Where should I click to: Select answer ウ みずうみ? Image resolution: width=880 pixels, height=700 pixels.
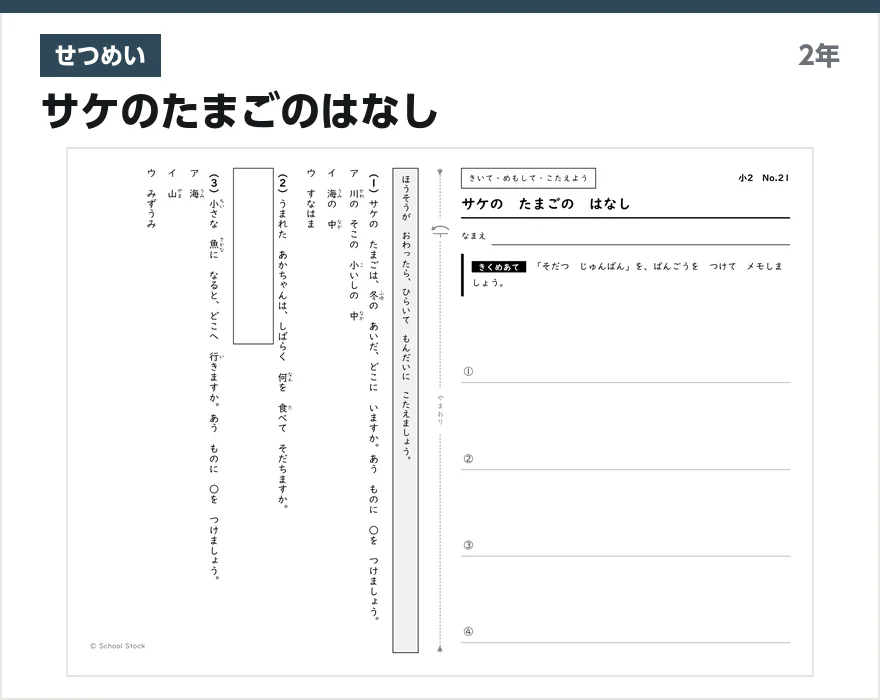coord(152,199)
